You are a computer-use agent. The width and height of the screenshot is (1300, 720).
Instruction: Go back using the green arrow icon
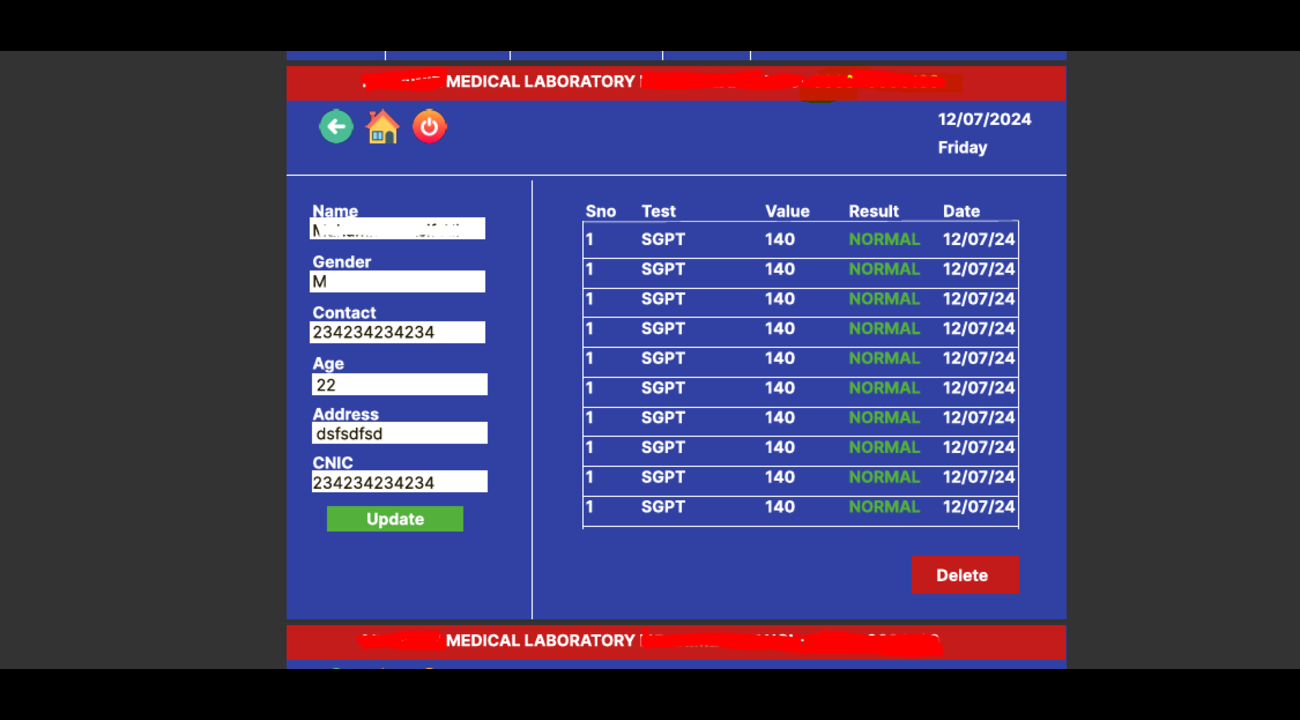coord(336,127)
